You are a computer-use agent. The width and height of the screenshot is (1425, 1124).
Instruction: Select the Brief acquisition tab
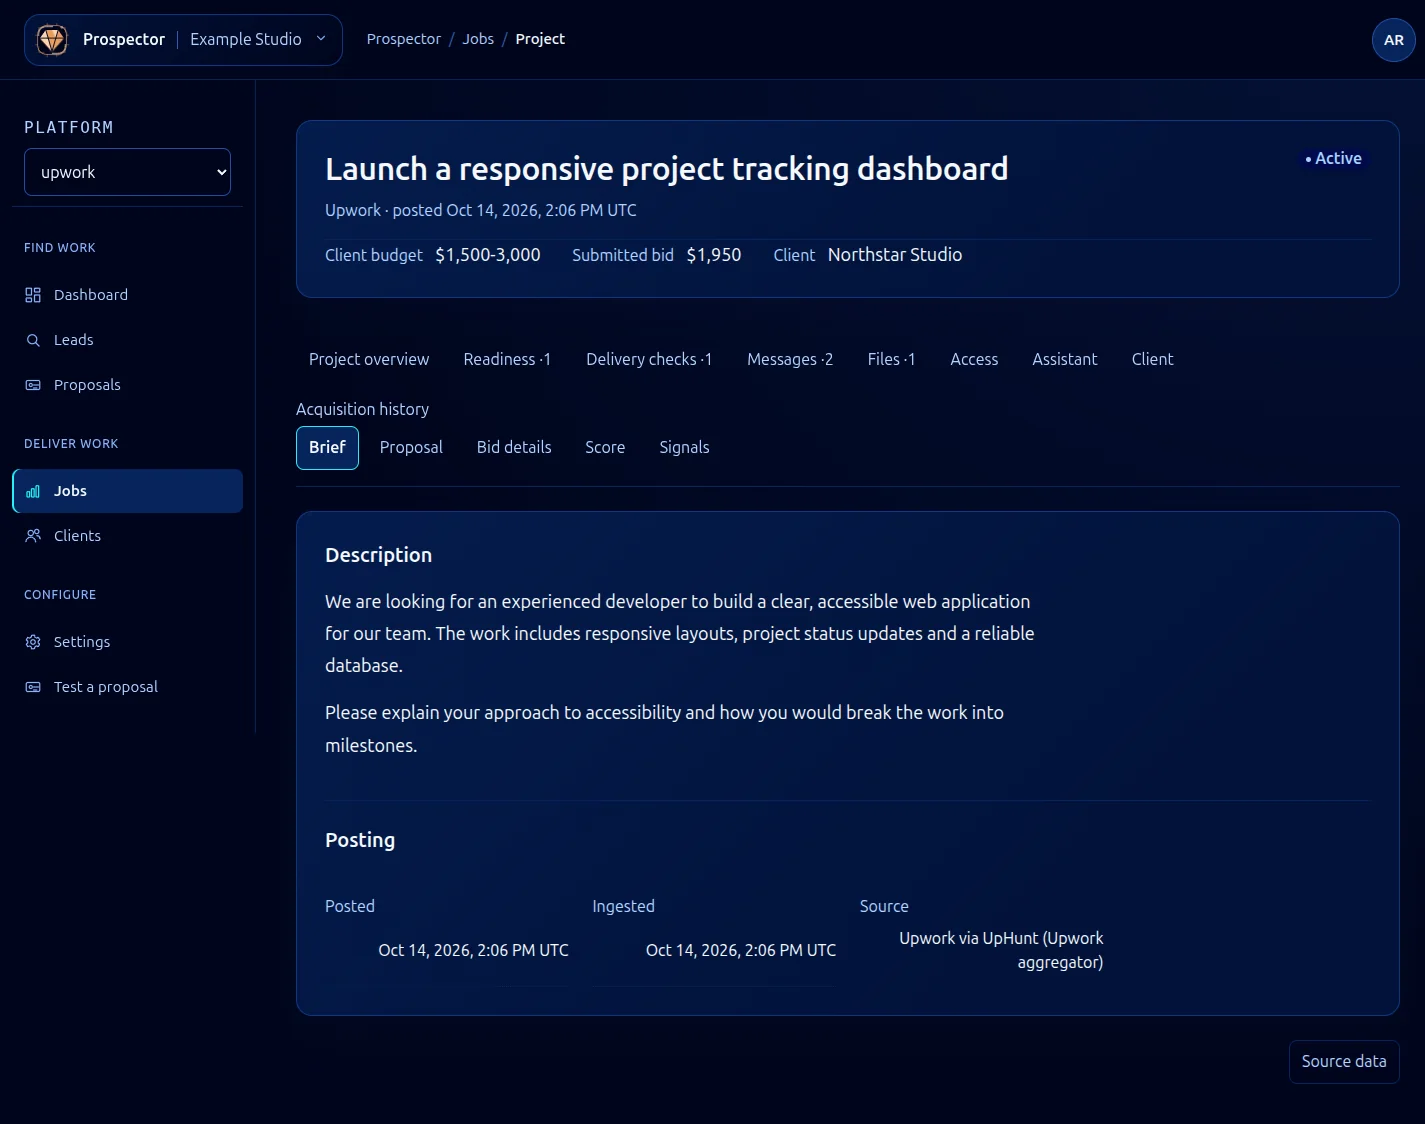pos(327,448)
